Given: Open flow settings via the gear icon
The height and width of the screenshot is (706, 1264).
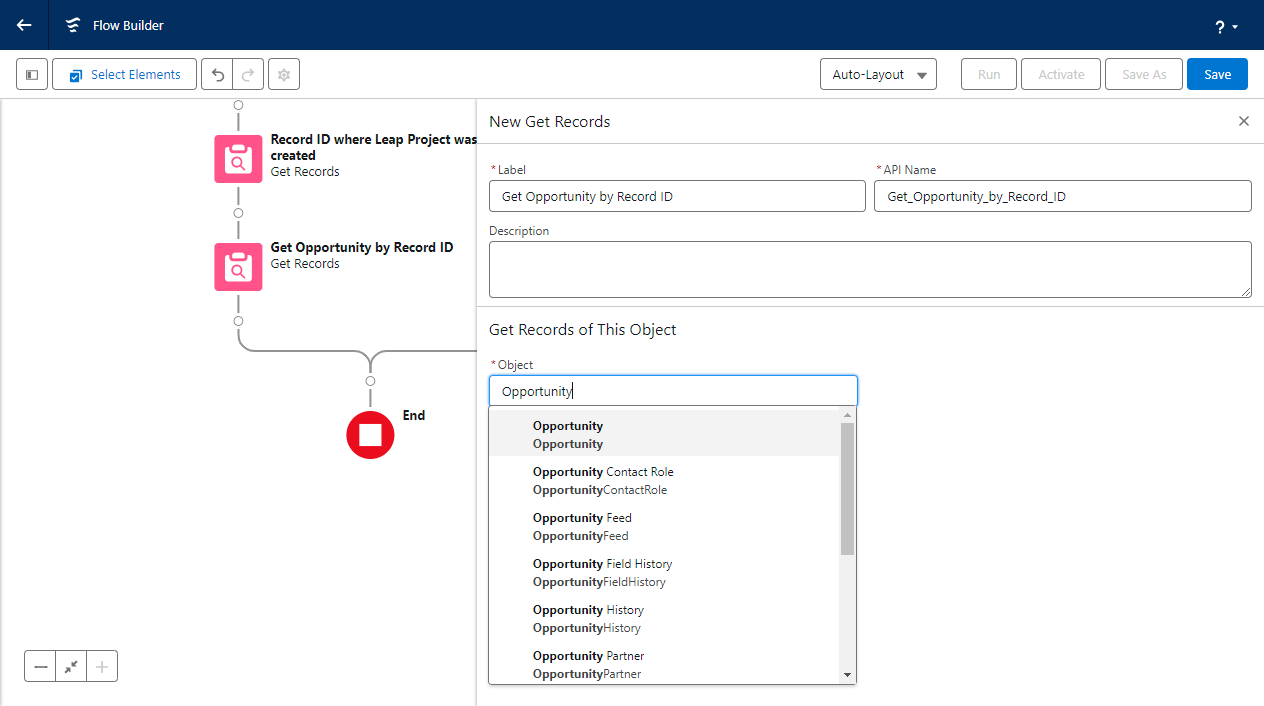Looking at the screenshot, I should click(x=283, y=74).
